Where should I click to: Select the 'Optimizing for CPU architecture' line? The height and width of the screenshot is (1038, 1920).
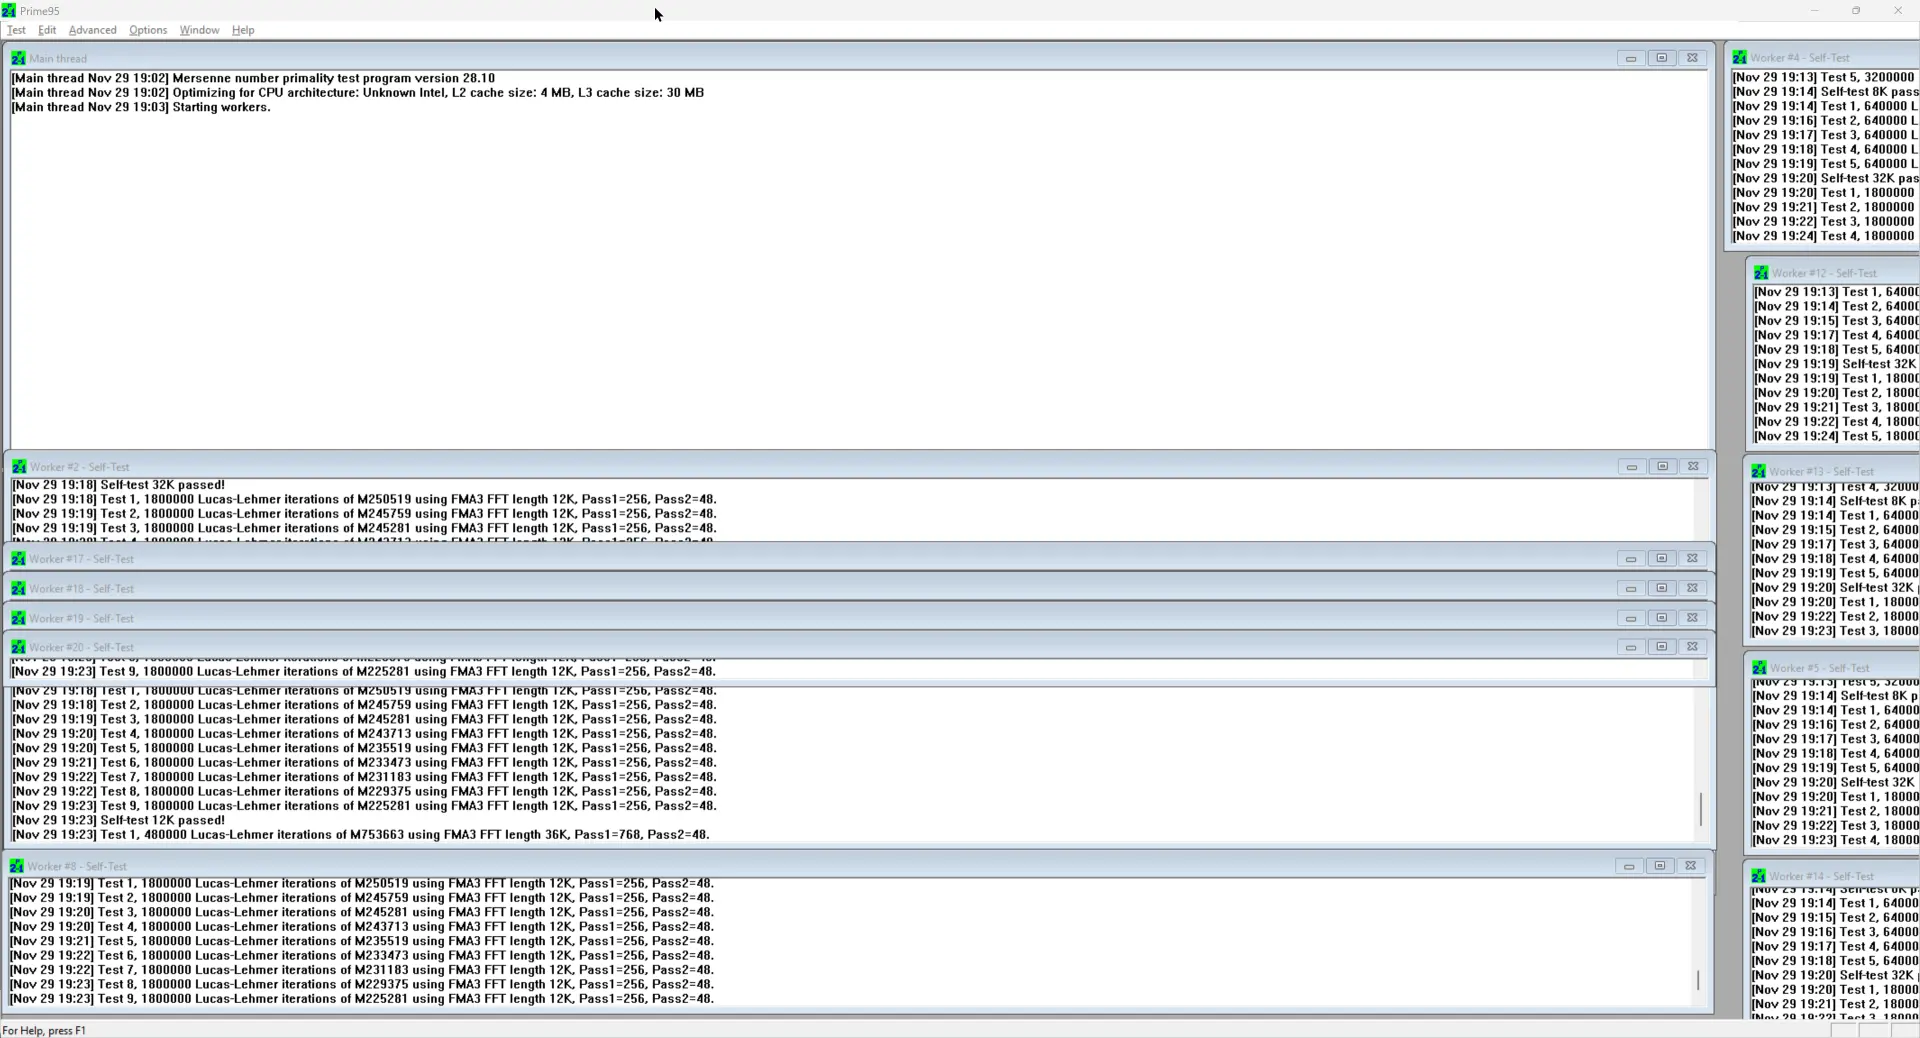pos(358,93)
